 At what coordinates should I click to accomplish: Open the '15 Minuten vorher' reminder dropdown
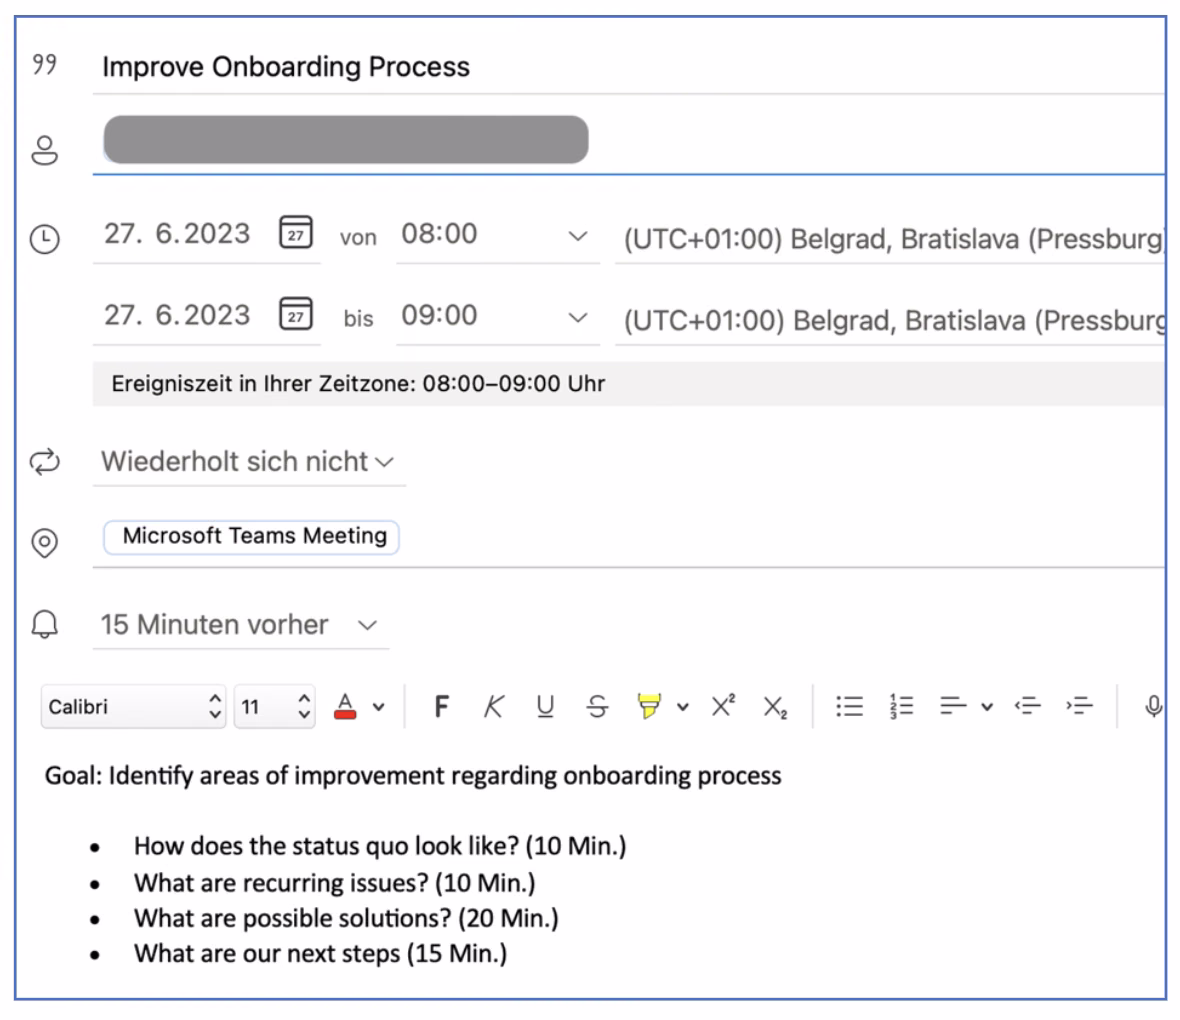[x=240, y=625]
